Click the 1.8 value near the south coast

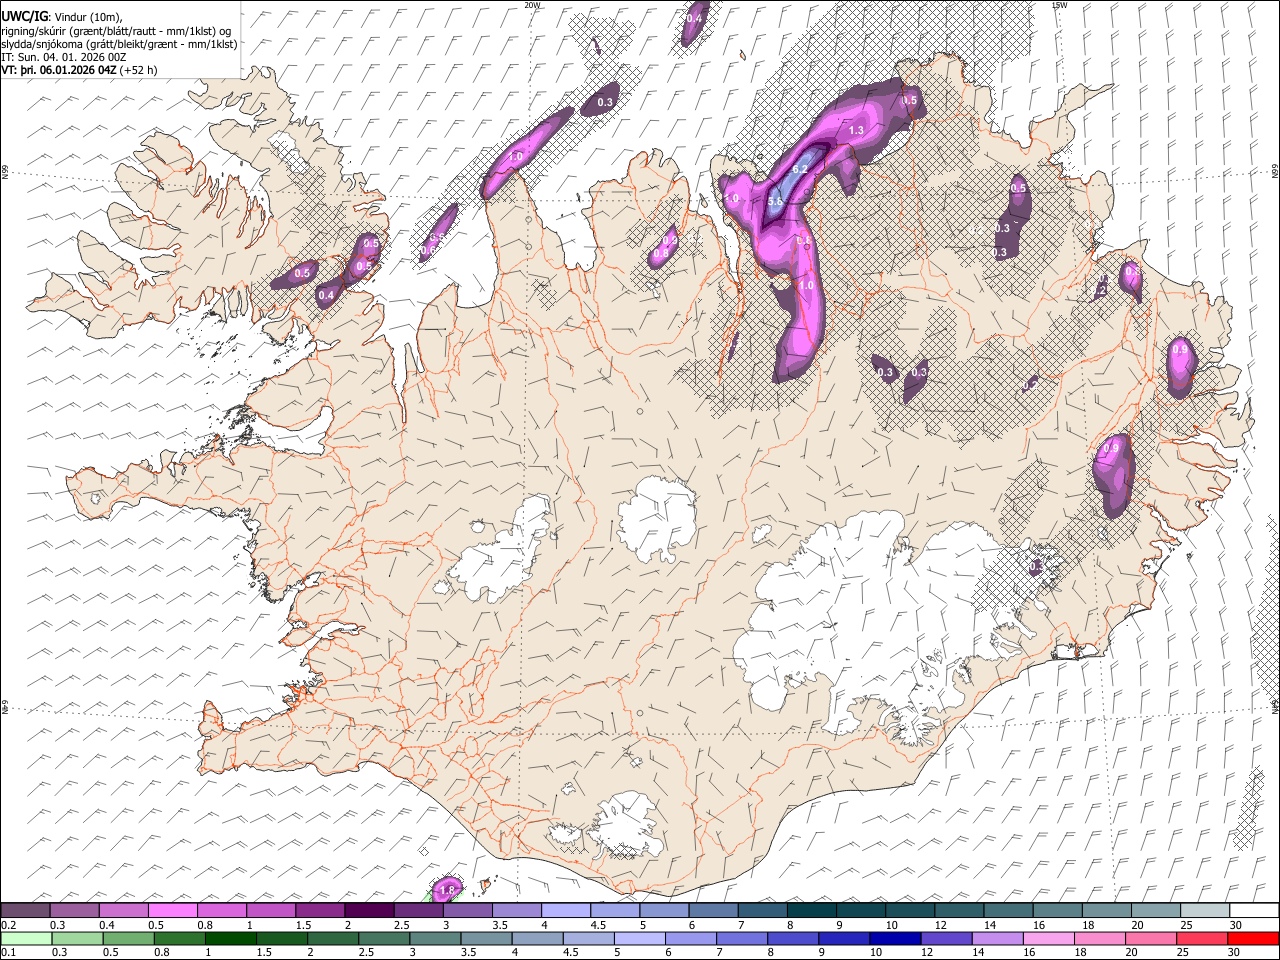(448, 890)
